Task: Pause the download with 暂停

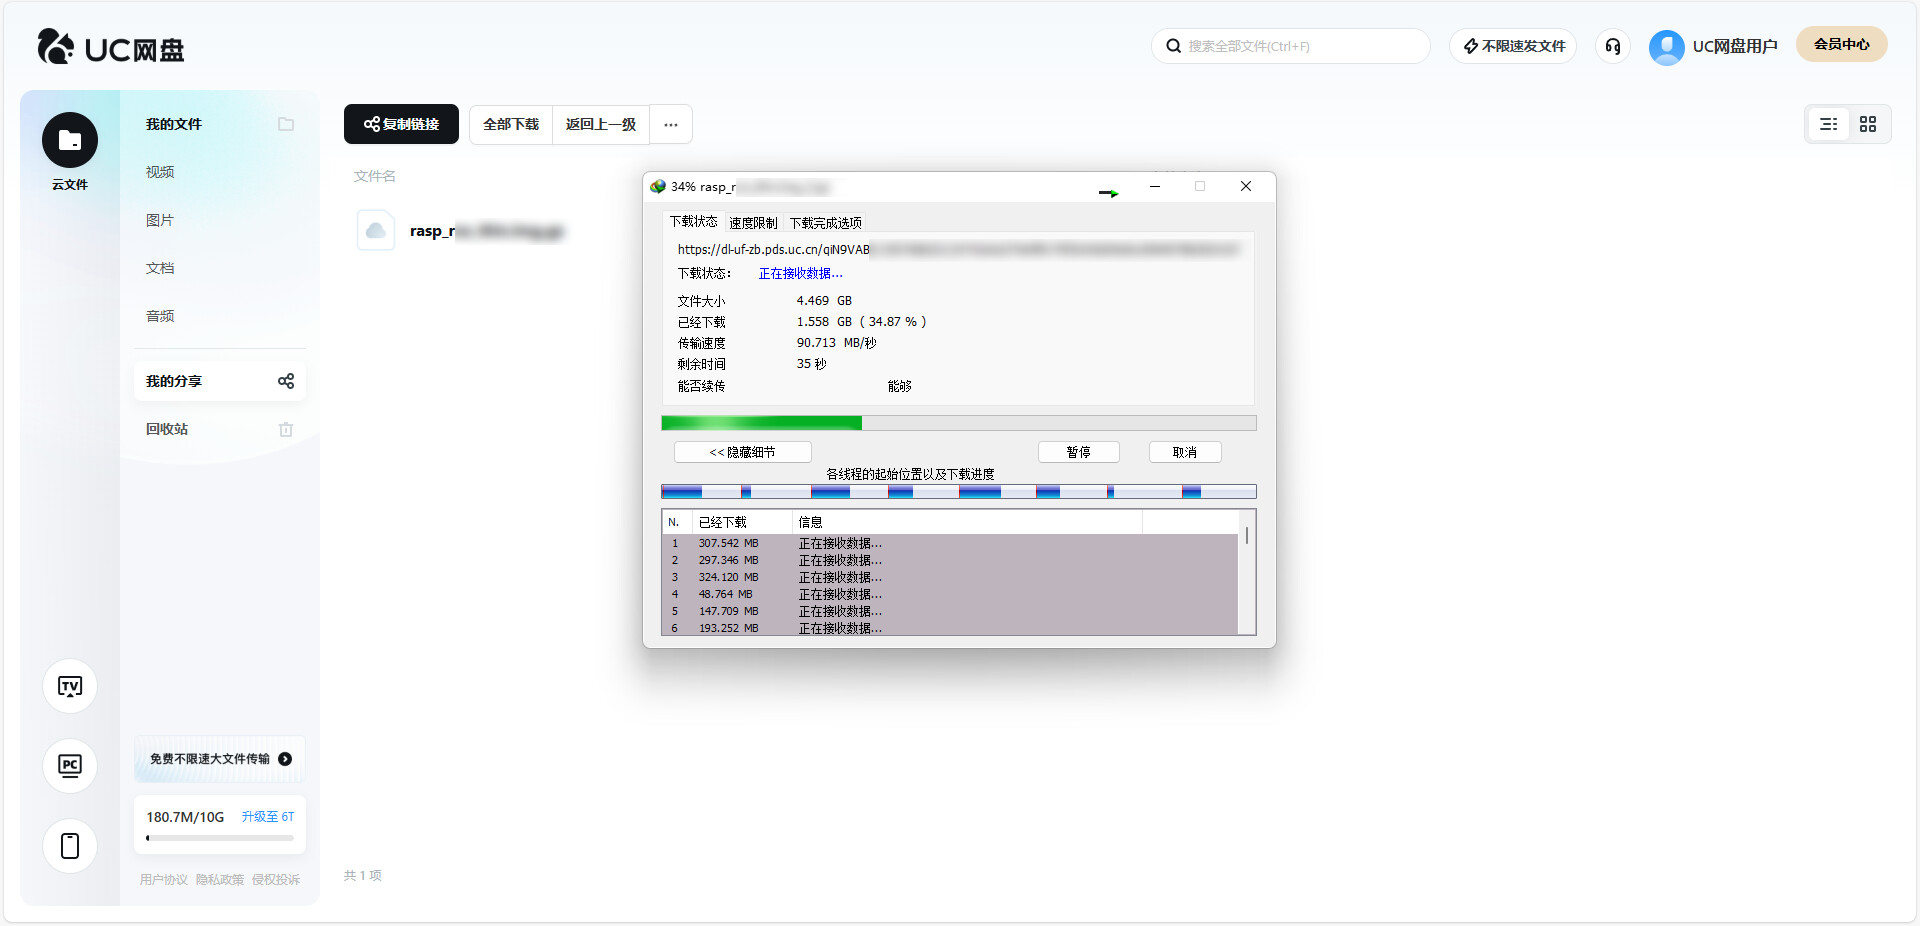Action: coord(1079,452)
